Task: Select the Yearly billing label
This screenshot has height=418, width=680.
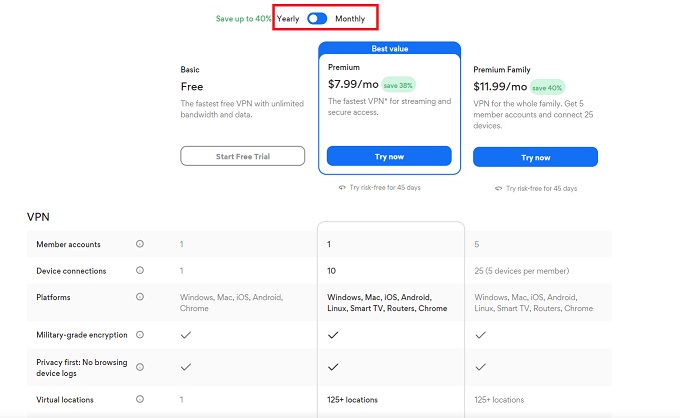Action: (289, 18)
